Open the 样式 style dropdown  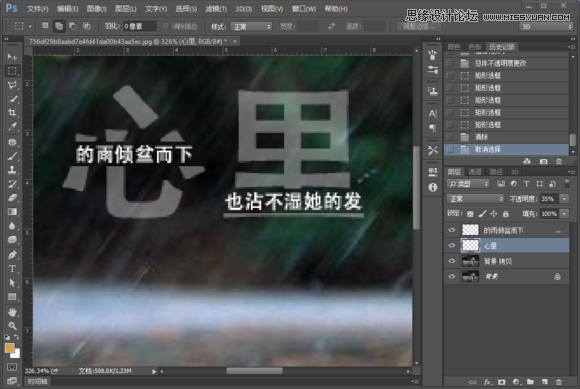coord(251,27)
